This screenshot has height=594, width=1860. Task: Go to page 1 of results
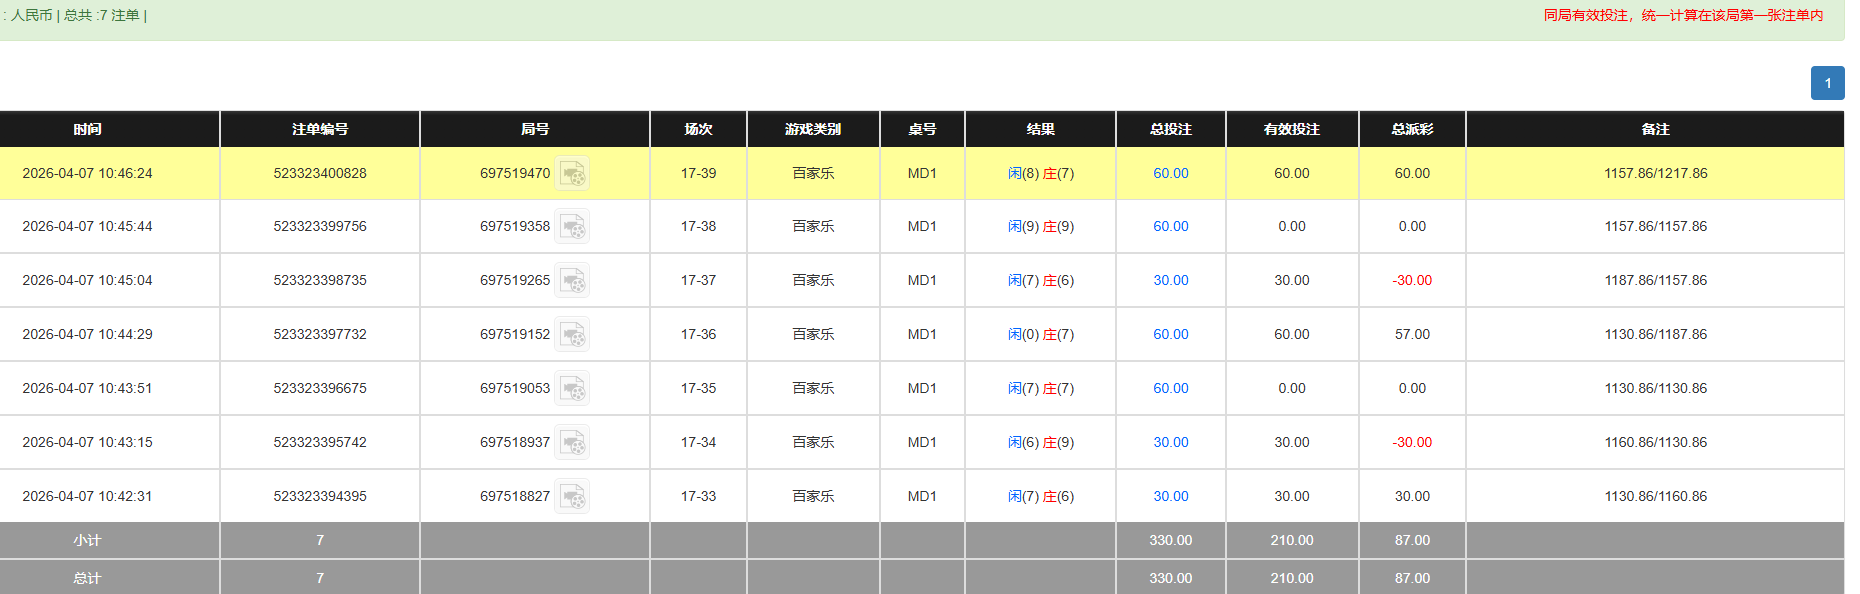(x=1827, y=83)
